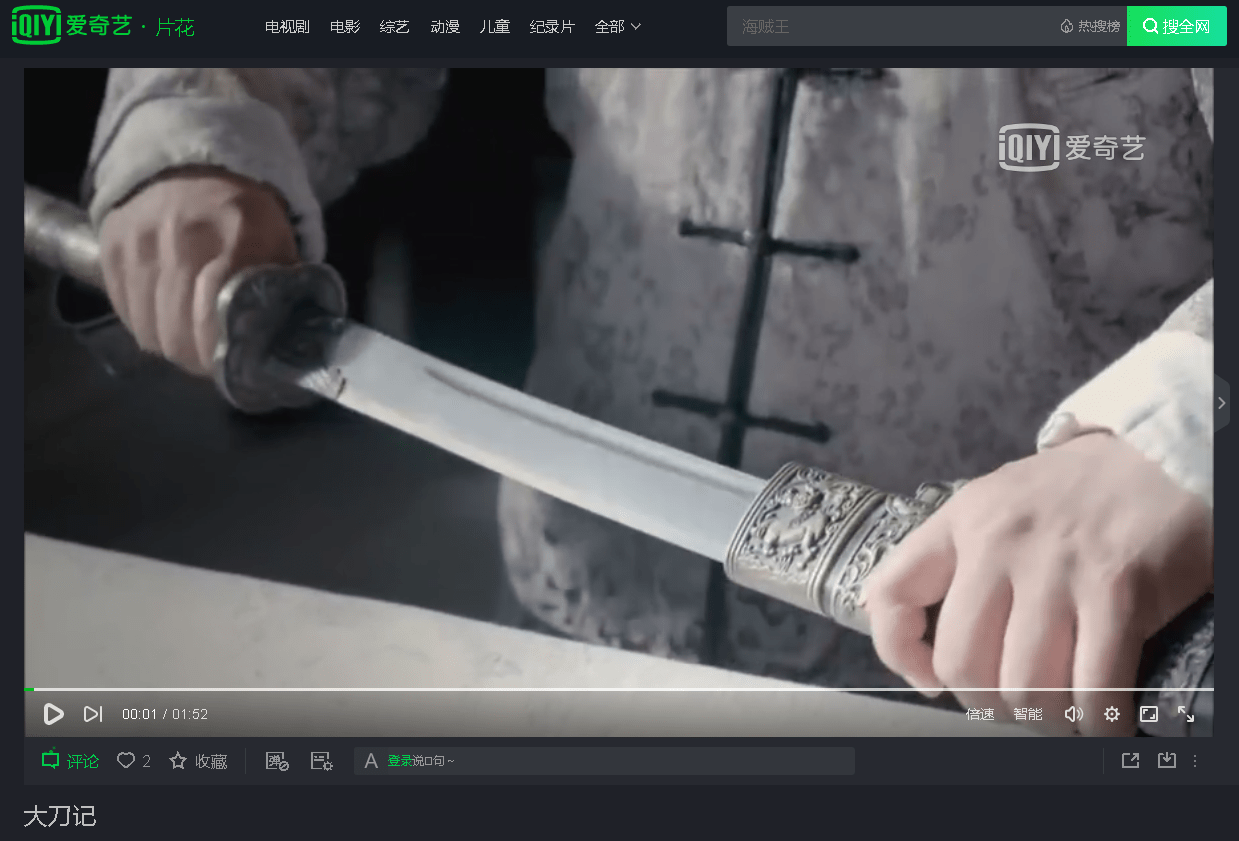This screenshot has height=841, width=1239.
Task: Open the 热搜榜 hot search link
Action: point(1090,26)
